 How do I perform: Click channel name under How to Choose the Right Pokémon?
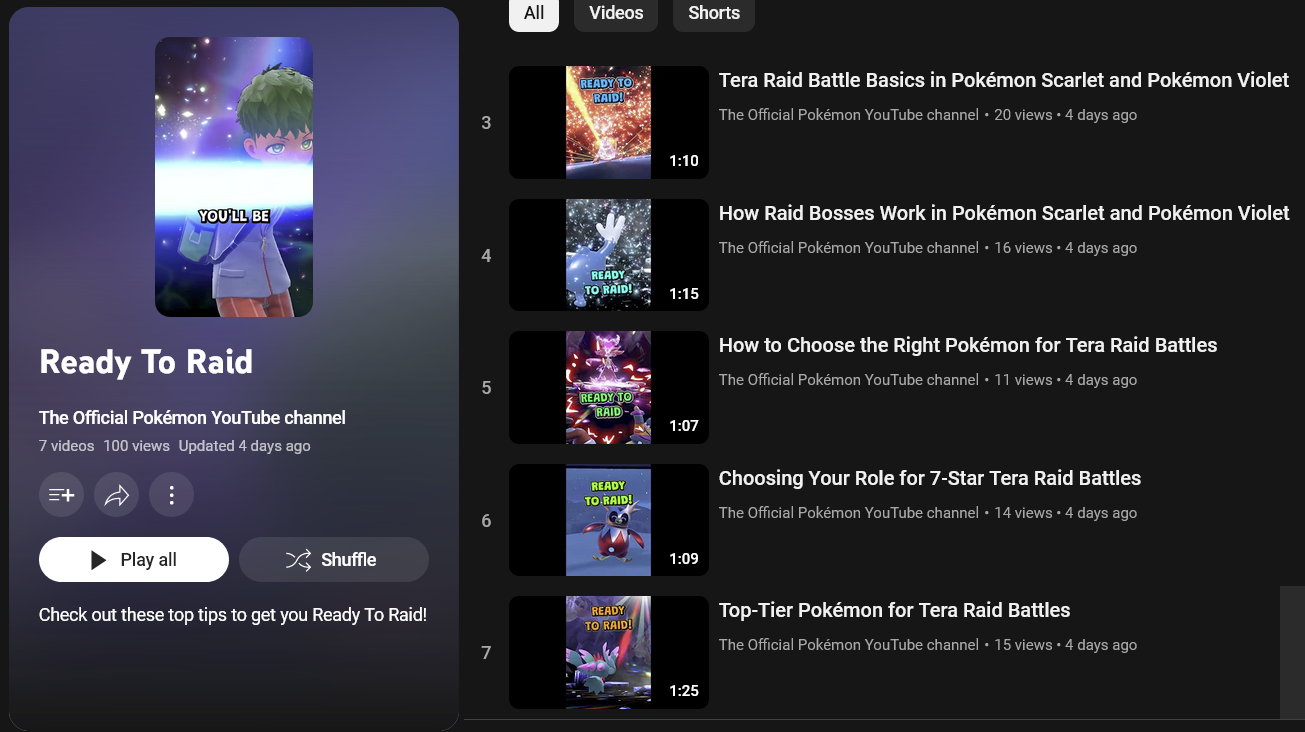pos(849,380)
